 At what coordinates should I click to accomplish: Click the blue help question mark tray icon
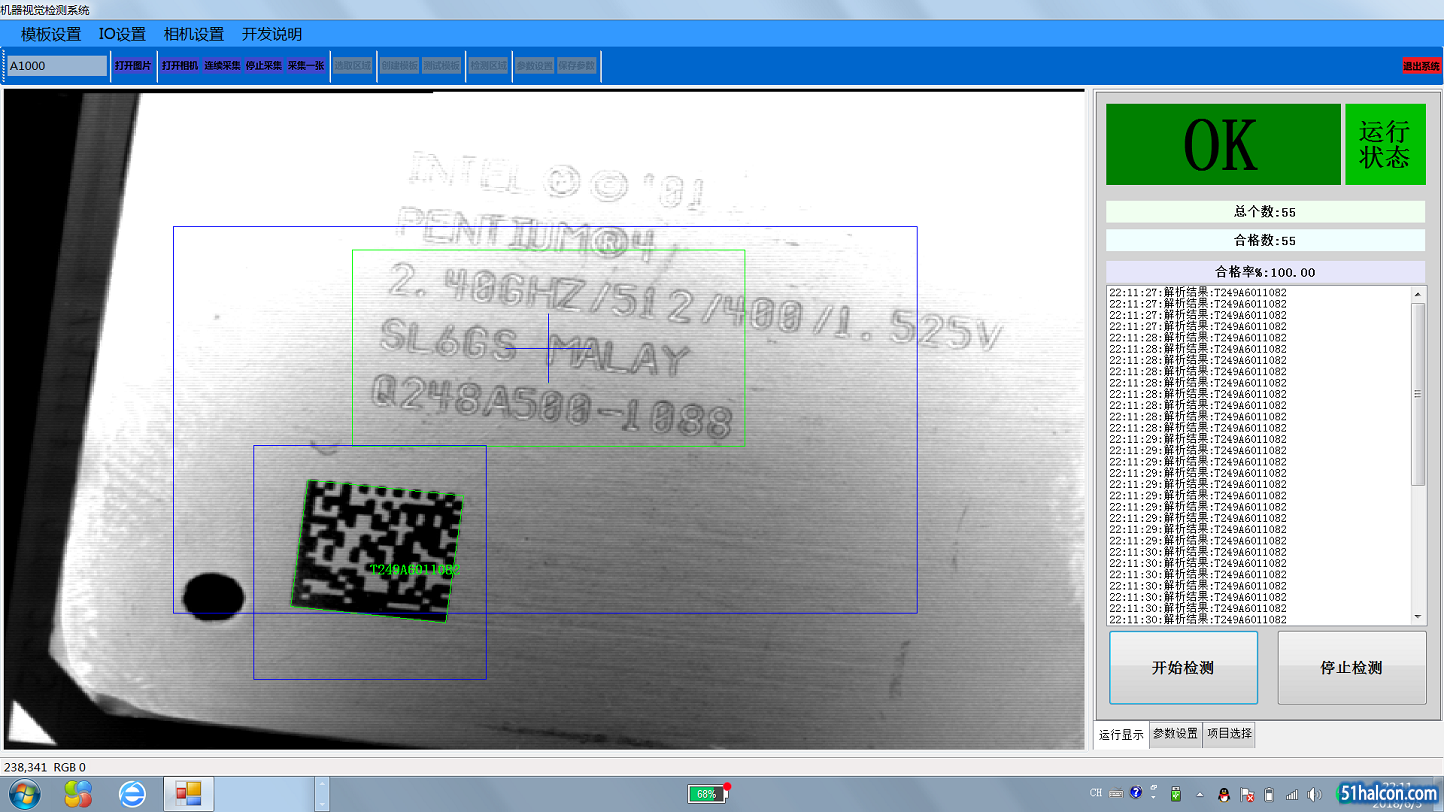point(1136,793)
